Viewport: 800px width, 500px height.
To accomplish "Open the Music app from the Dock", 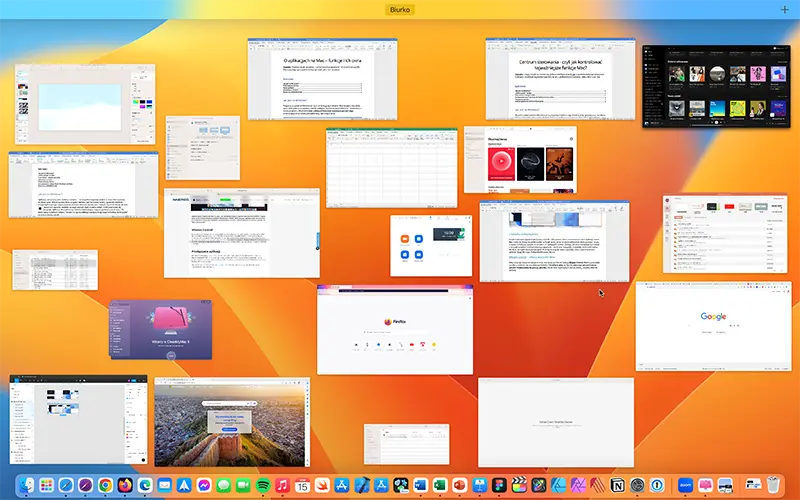I will pyautogui.click(x=282, y=485).
